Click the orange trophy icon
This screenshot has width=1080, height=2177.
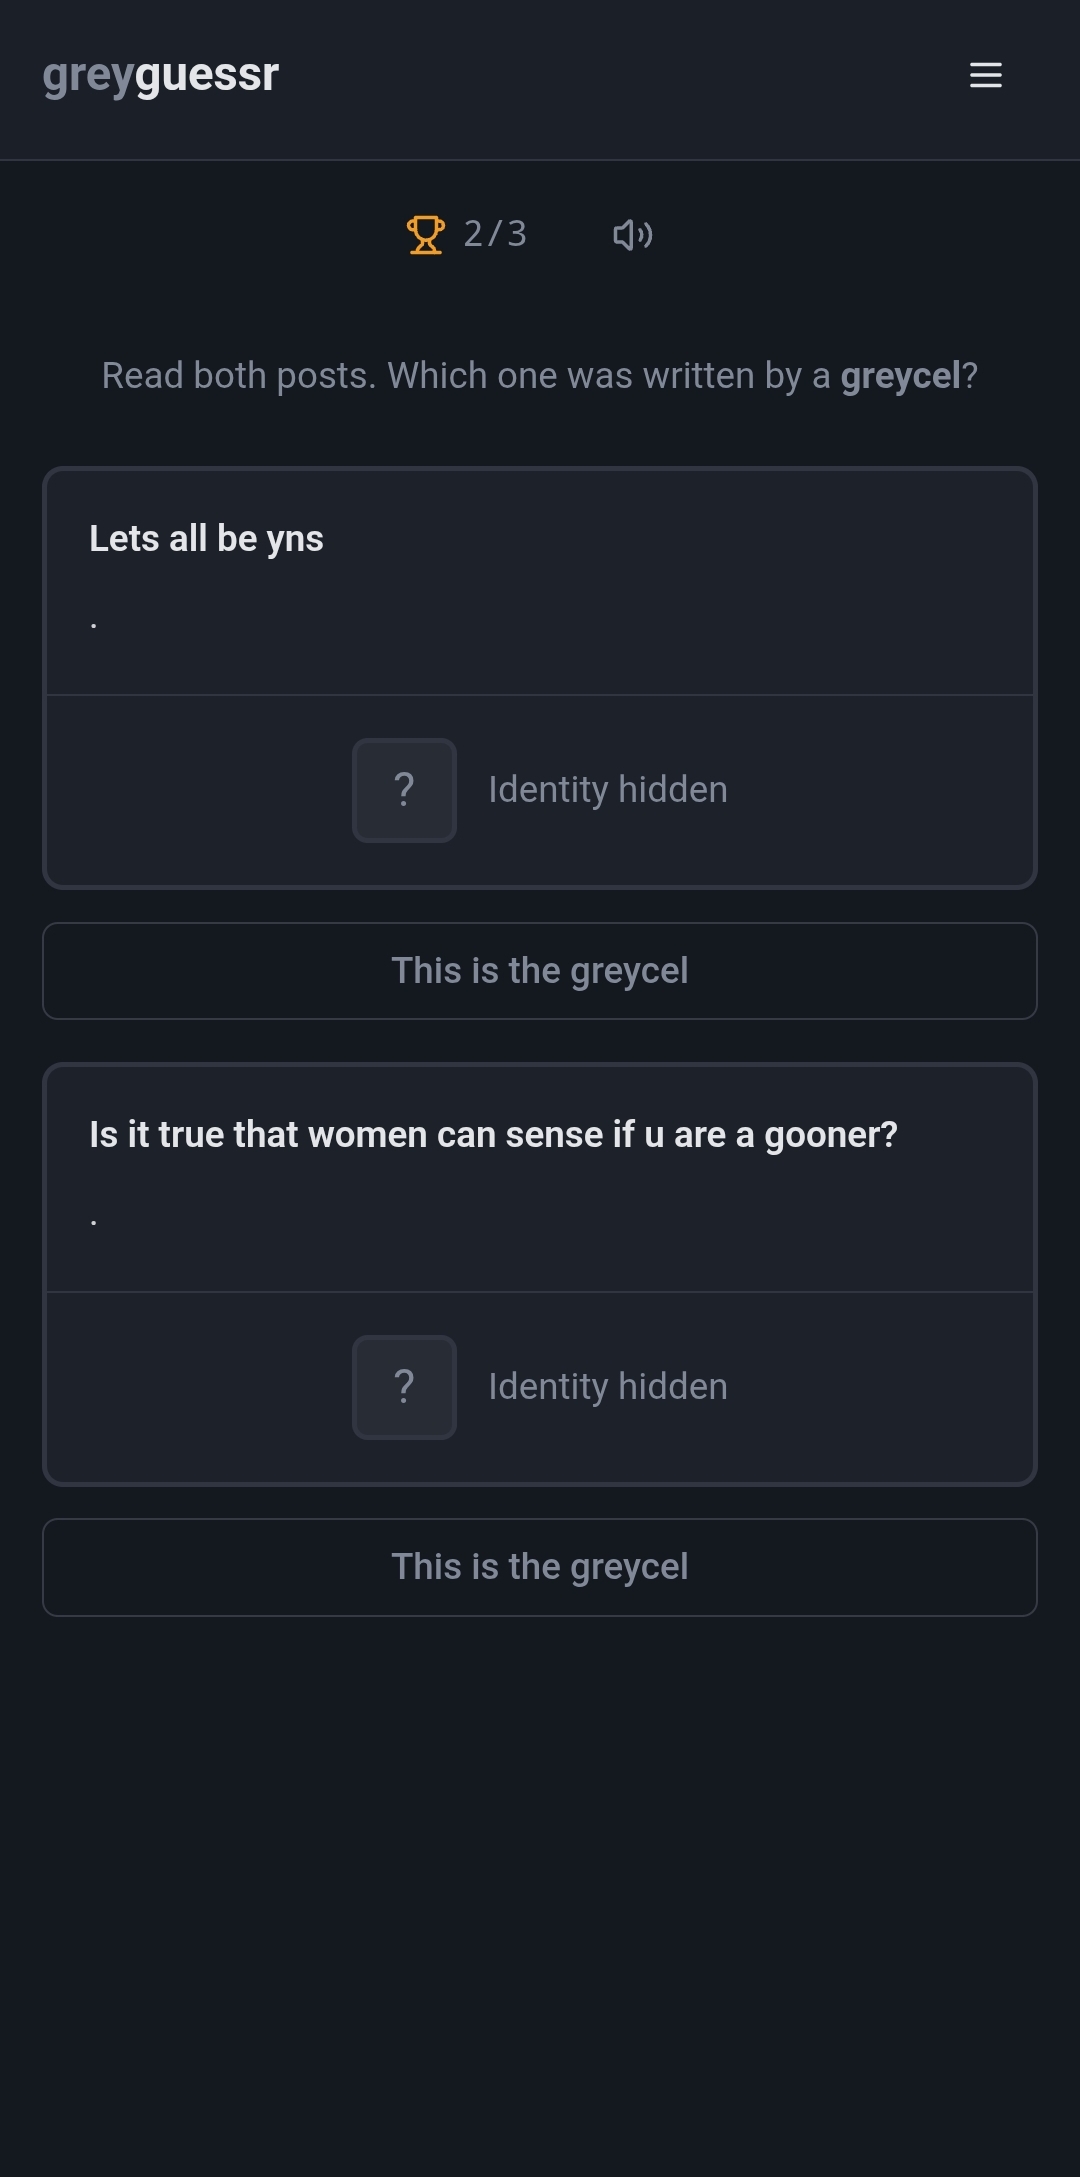tap(425, 235)
